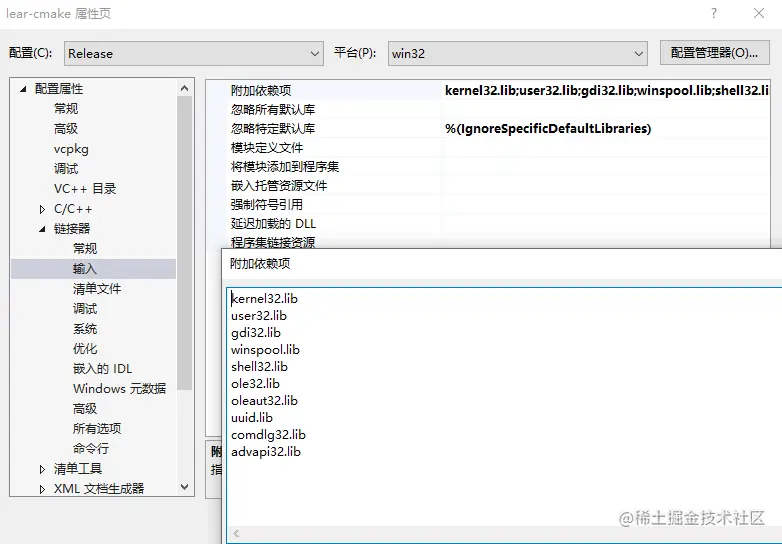The height and width of the screenshot is (544, 782).
Task: Click the kernel32.lib;user32.lib value field
Action: tap(606, 90)
